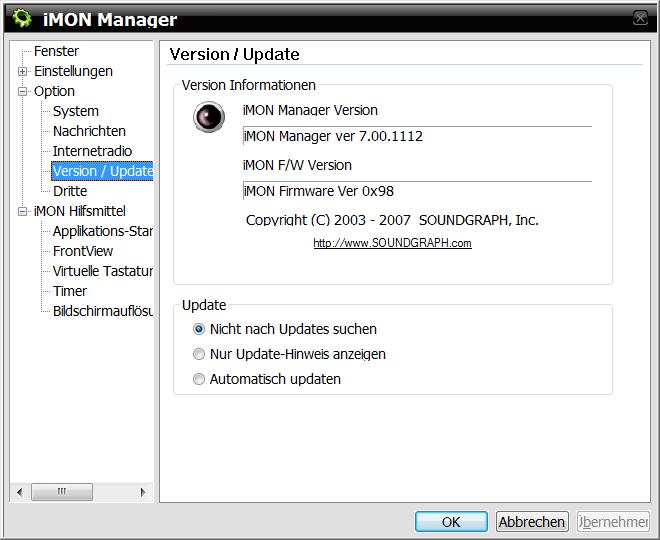Open Bildschirmauflösung tree item
Viewport: 660px width, 540px height.
pyautogui.click(x=103, y=311)
